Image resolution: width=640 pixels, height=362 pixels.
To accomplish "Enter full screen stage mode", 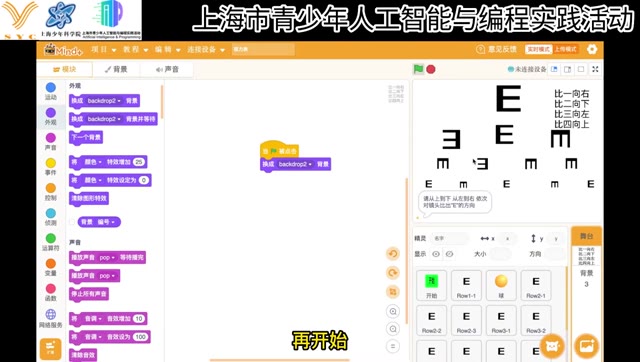I will (595, 69).
